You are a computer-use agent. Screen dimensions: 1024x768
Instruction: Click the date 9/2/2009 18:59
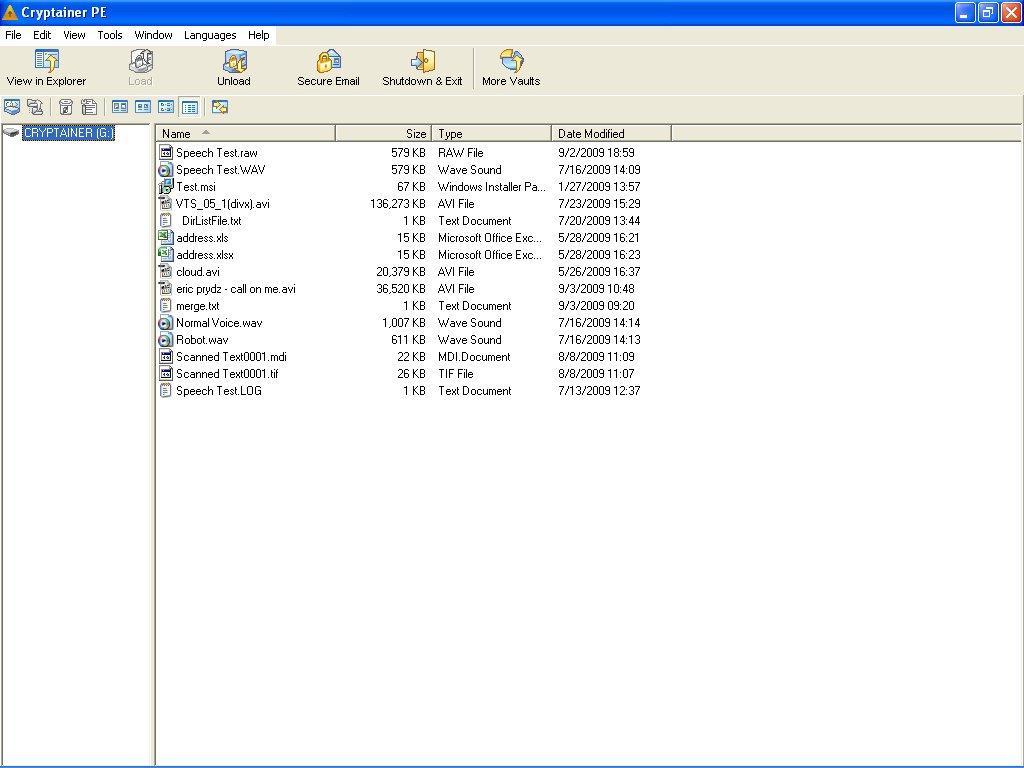[x=596, y=153]
